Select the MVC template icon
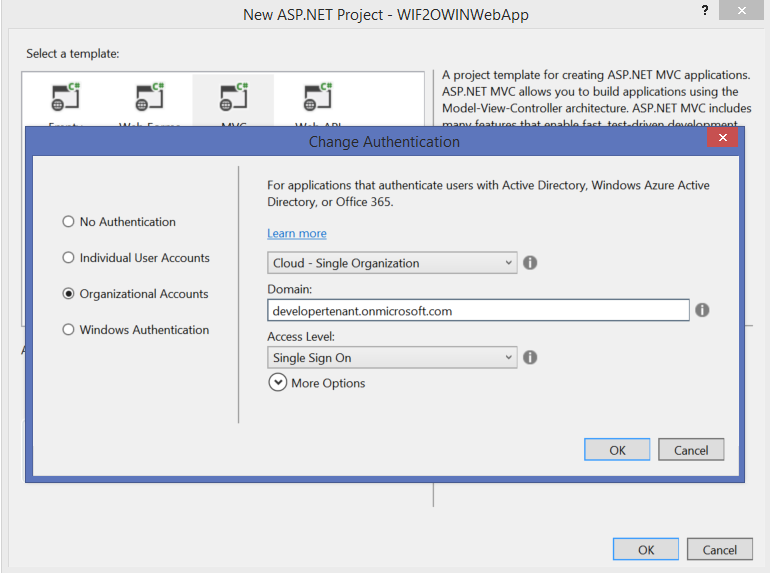770x573 pixels. pyautogui.click(x=234, y=97)
